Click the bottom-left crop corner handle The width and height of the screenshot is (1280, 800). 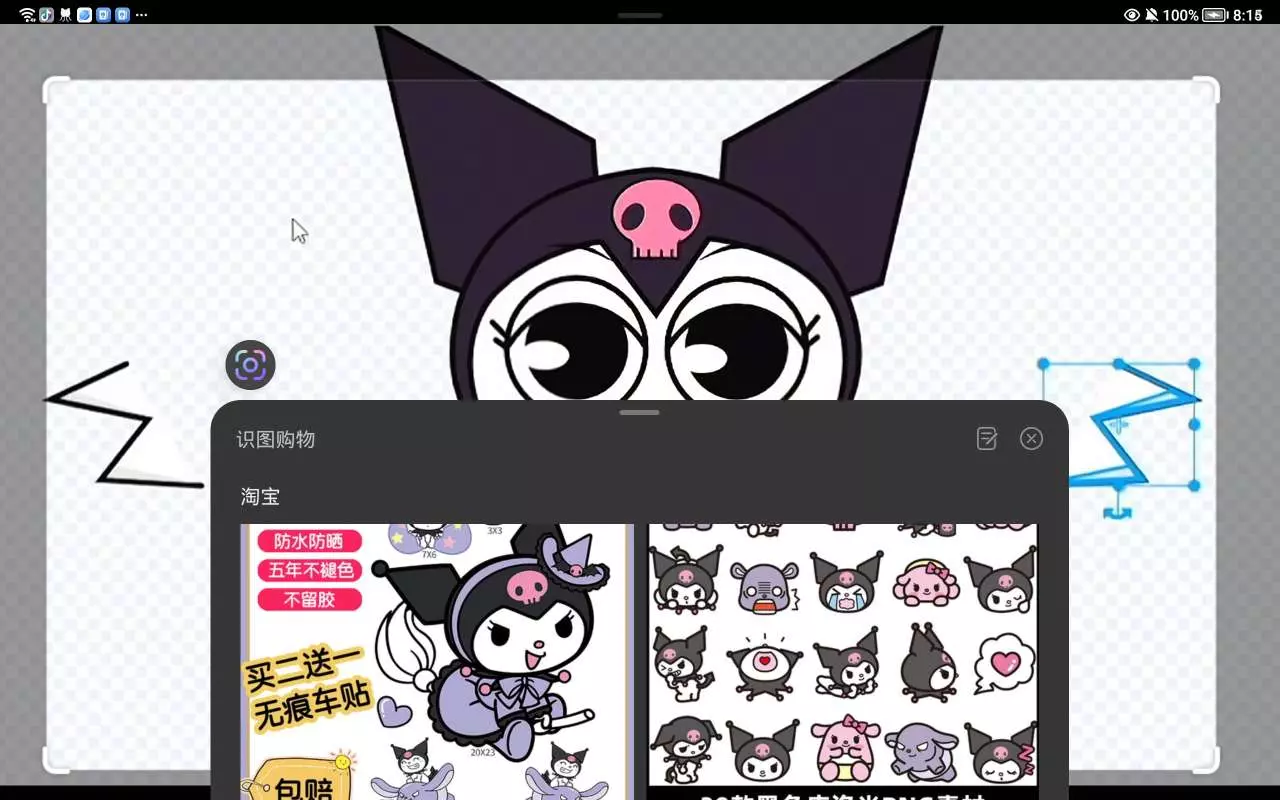pos(57,760)
